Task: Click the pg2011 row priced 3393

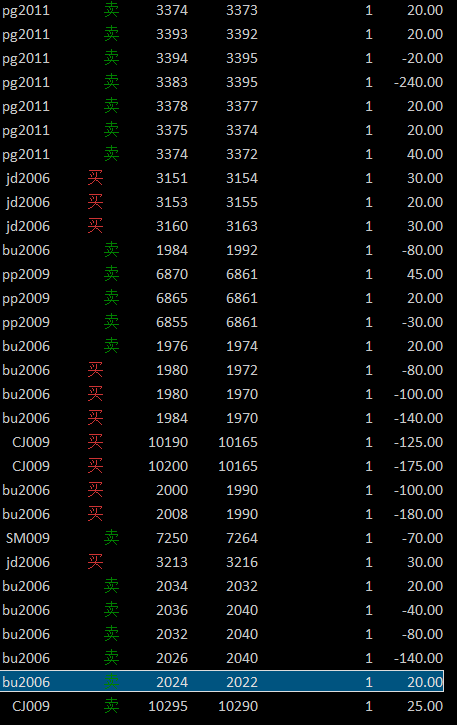Action: [222, 34]
